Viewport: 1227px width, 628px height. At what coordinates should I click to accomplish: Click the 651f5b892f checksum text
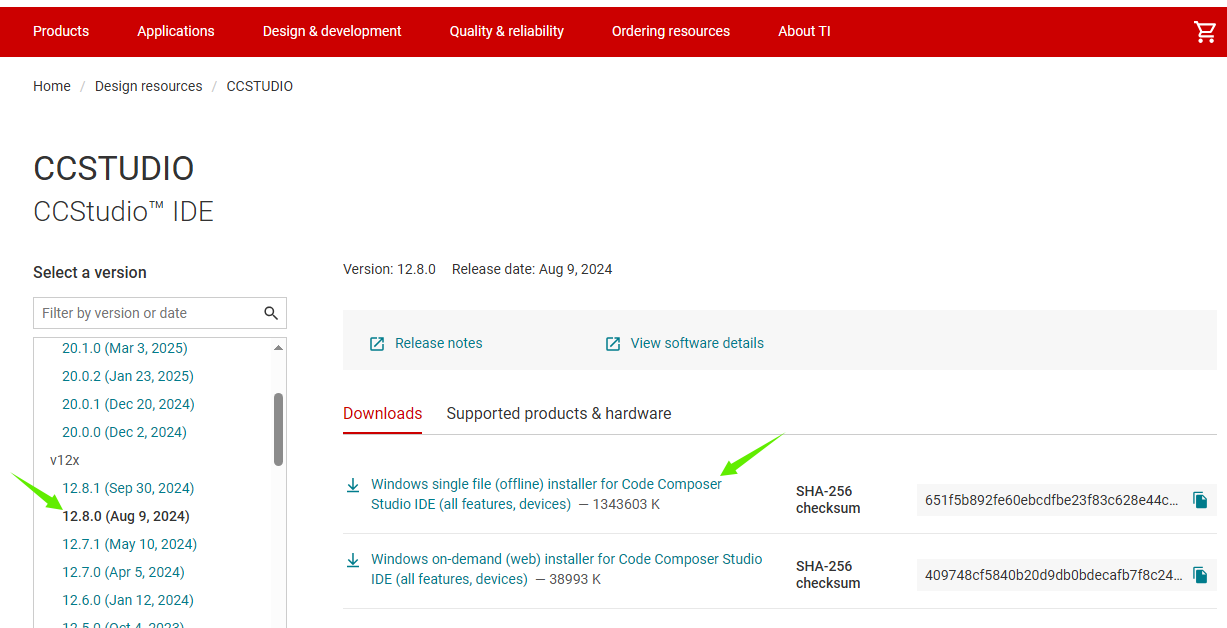point(1054,500)
